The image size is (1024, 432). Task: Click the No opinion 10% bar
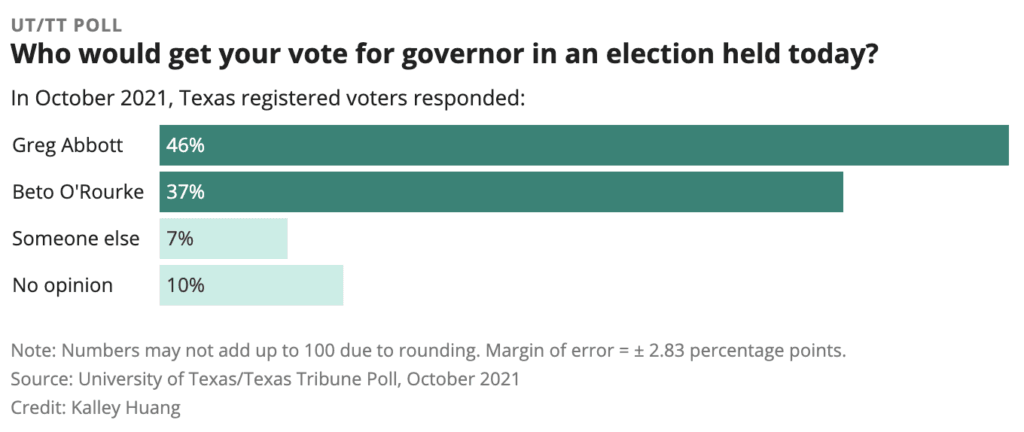[x=270, y=285]
